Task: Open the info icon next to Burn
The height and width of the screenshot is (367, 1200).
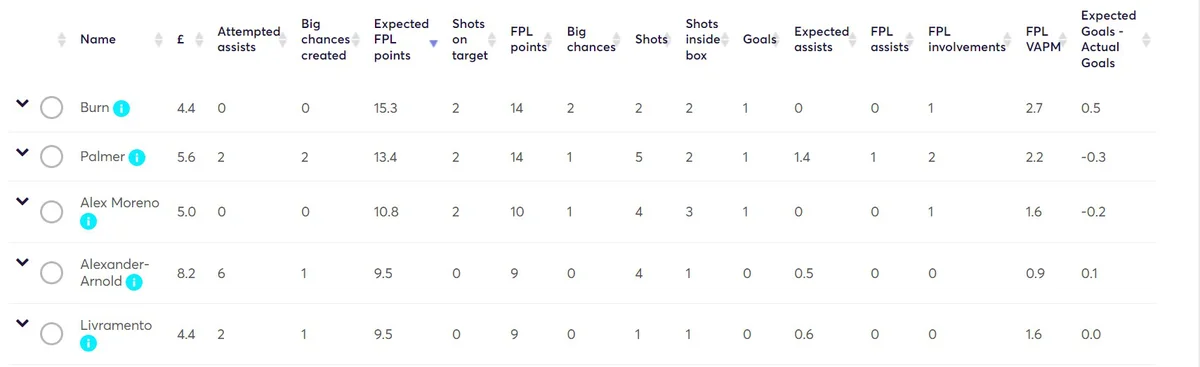Action: 123,109
